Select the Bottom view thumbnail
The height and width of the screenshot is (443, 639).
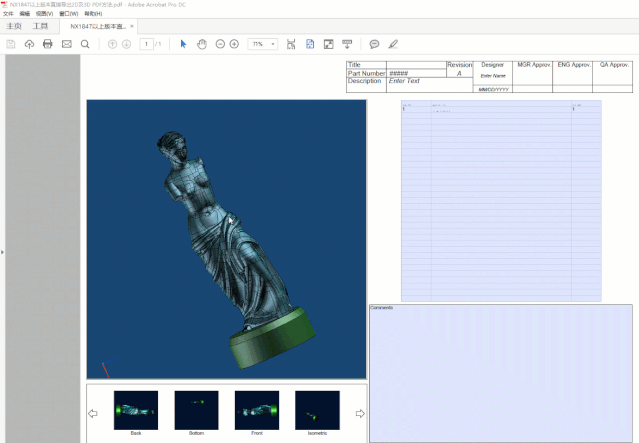point(196,410)
